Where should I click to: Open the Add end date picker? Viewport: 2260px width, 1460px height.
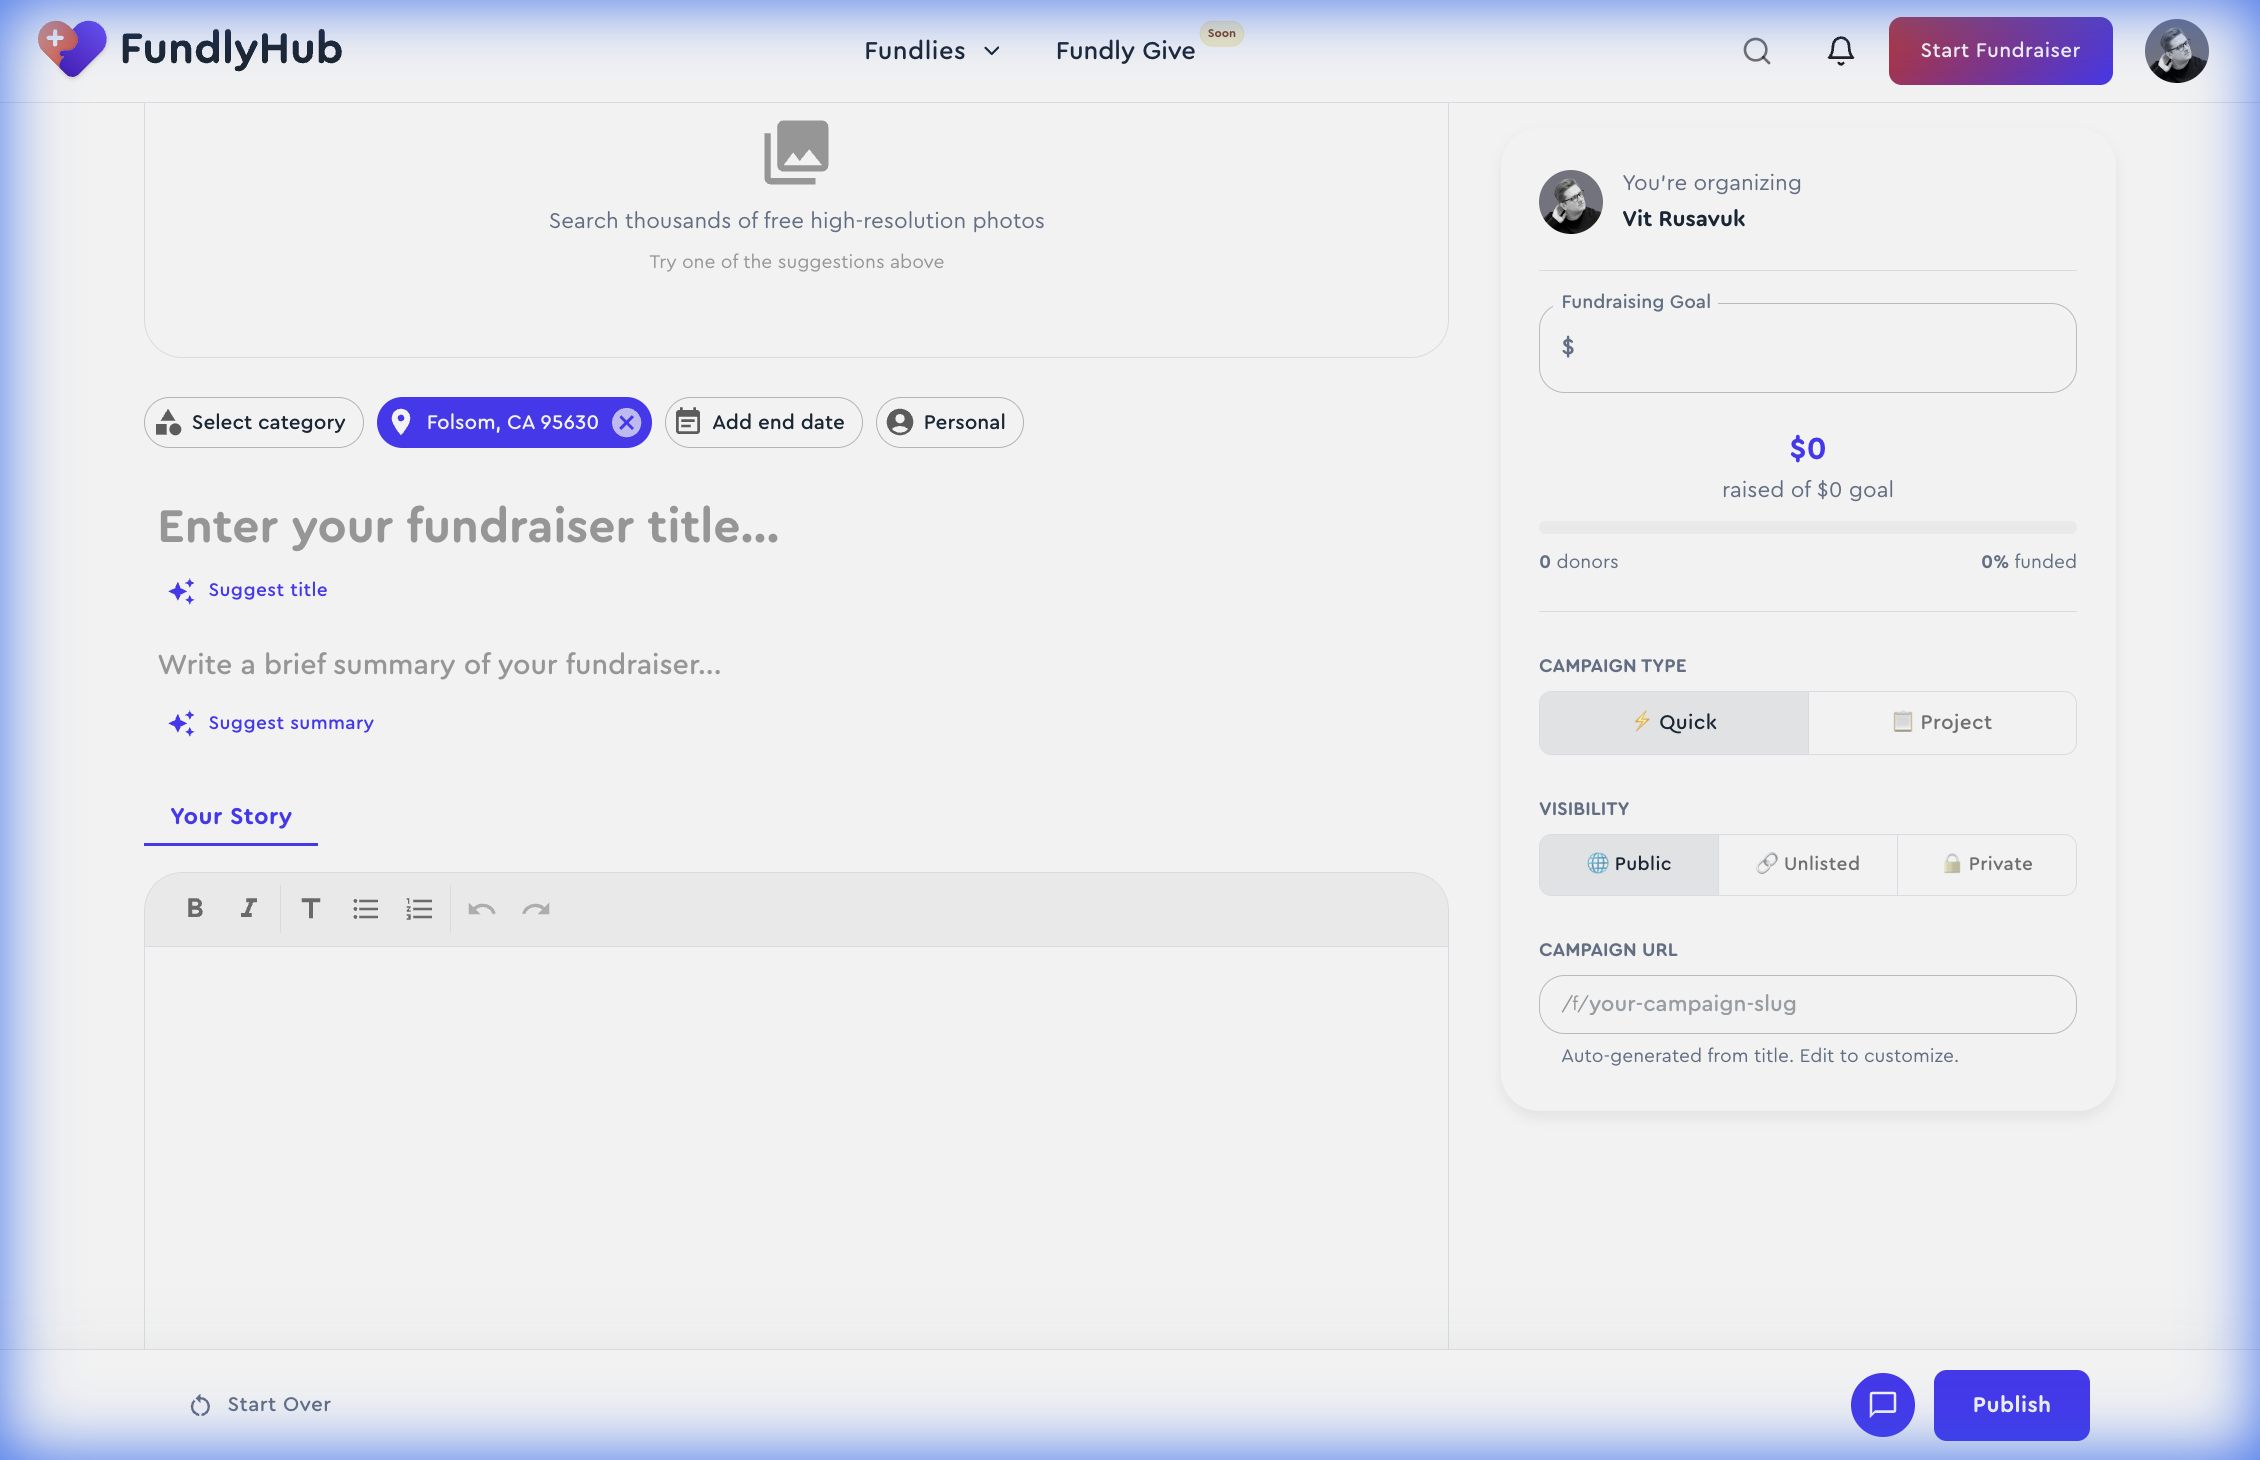763,422
